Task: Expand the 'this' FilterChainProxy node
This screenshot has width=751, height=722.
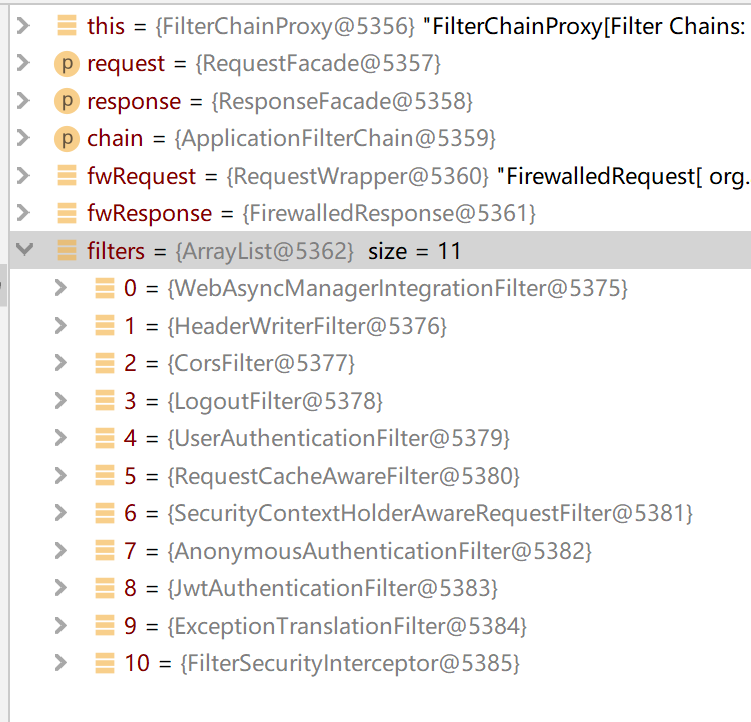Action: pos(25,26)
